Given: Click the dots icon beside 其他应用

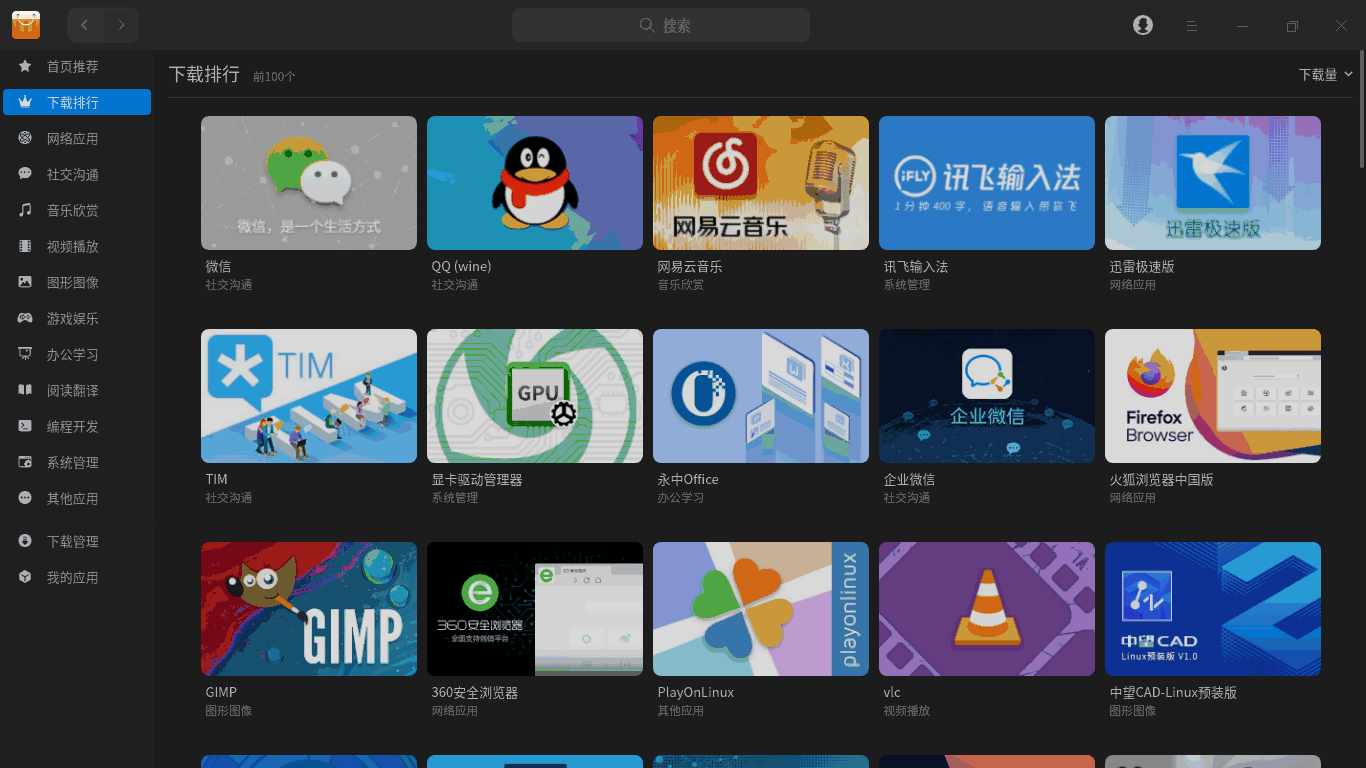Looking at the screenshot, I should 25,498.
